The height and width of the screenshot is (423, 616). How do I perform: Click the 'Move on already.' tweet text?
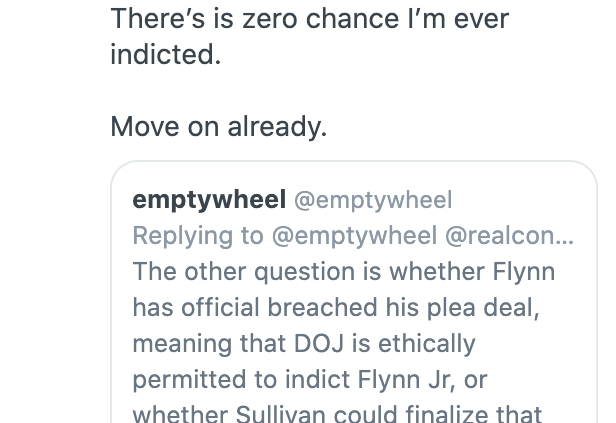pos(219,126)
